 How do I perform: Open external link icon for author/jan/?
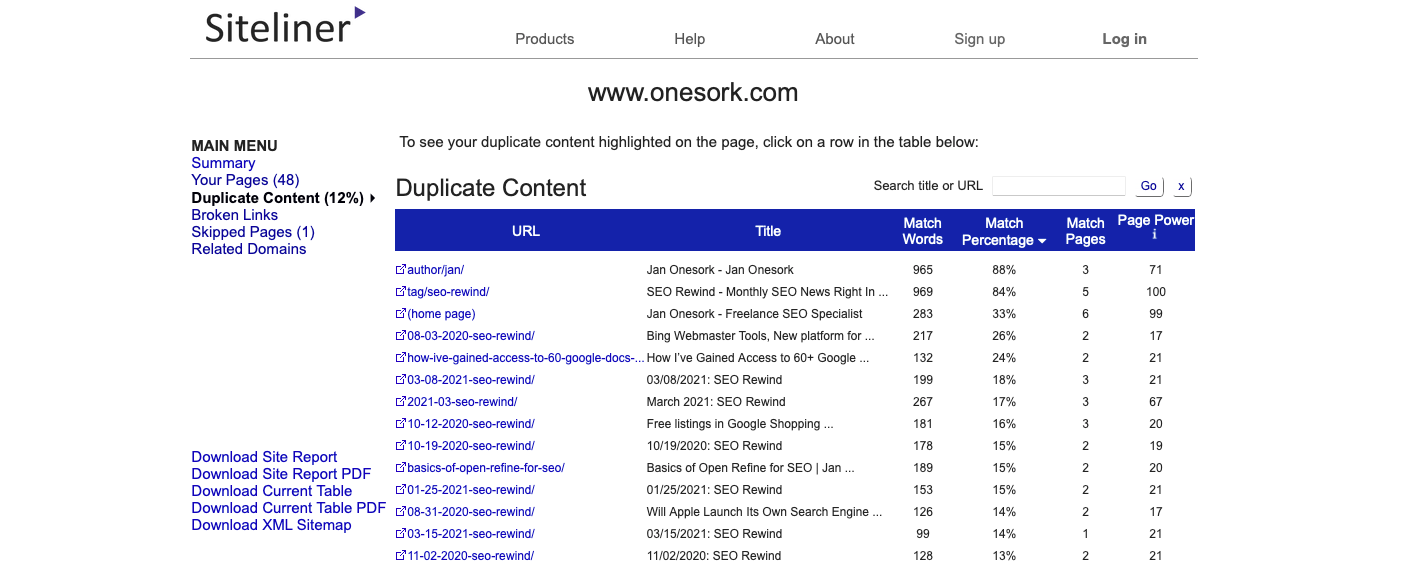401,270
